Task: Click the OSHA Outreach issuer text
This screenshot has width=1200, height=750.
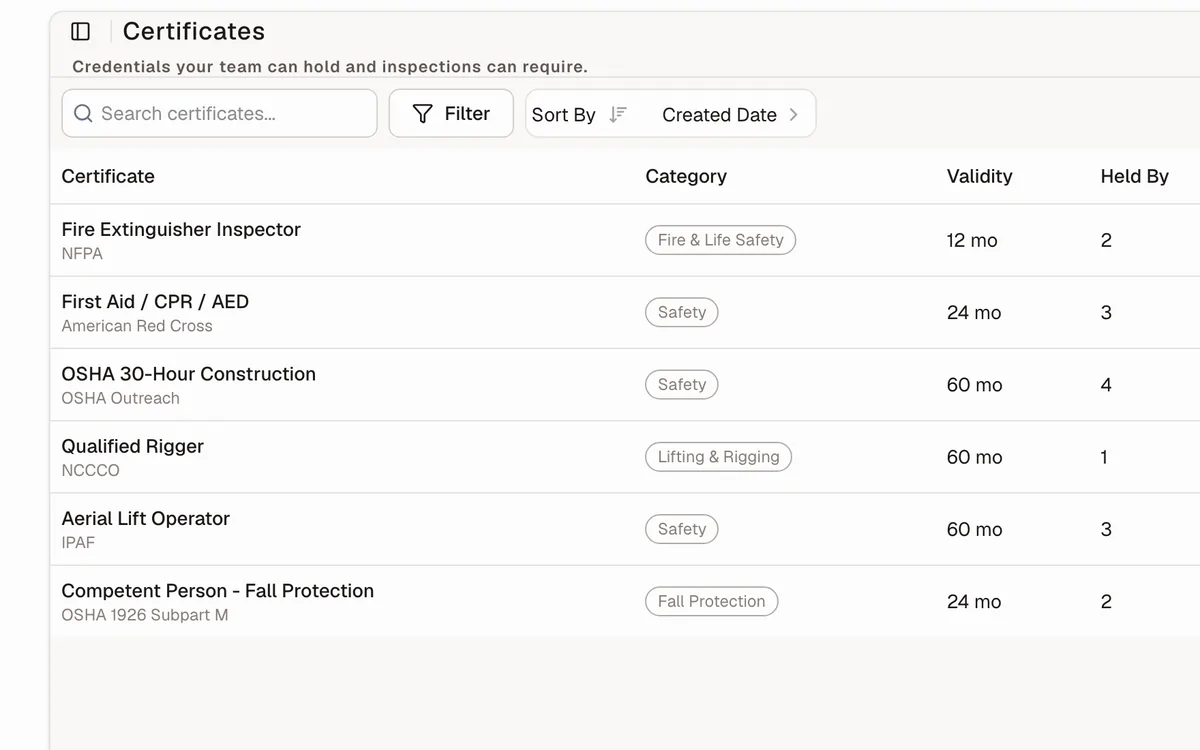Action: click(x=121, y=398)
